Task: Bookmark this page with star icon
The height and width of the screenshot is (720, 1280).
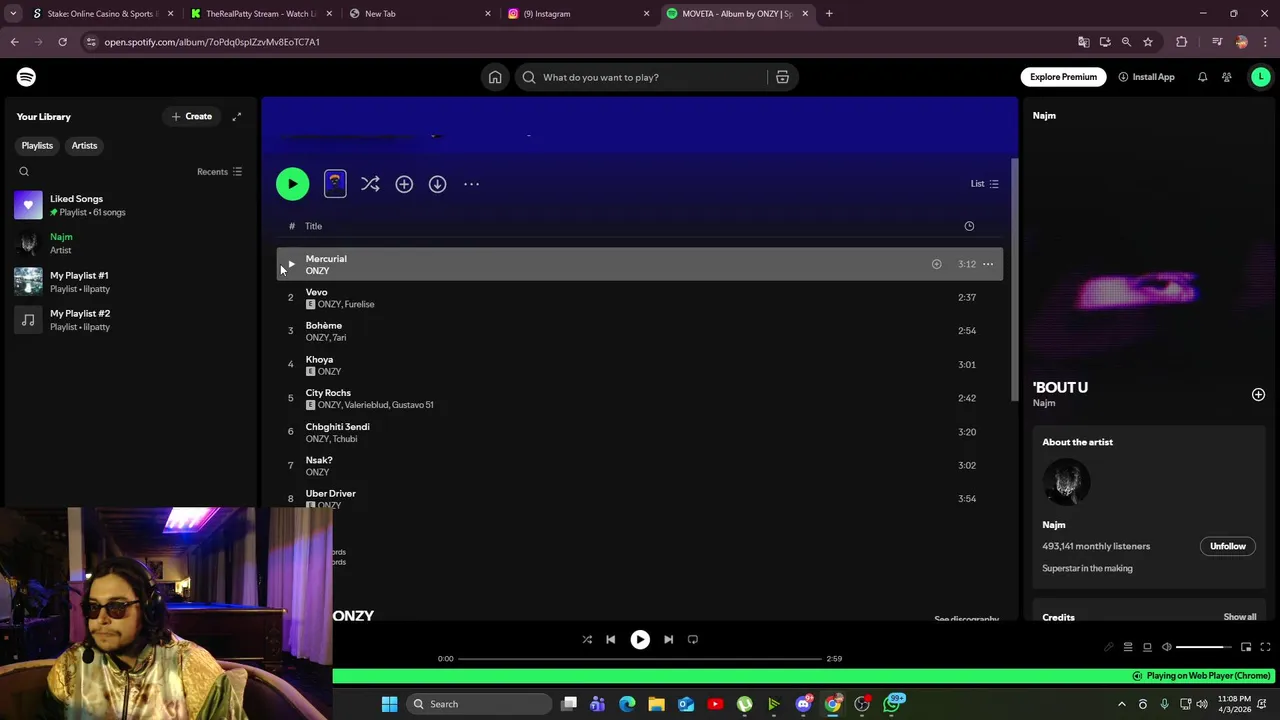Action: pos(1148,42)
